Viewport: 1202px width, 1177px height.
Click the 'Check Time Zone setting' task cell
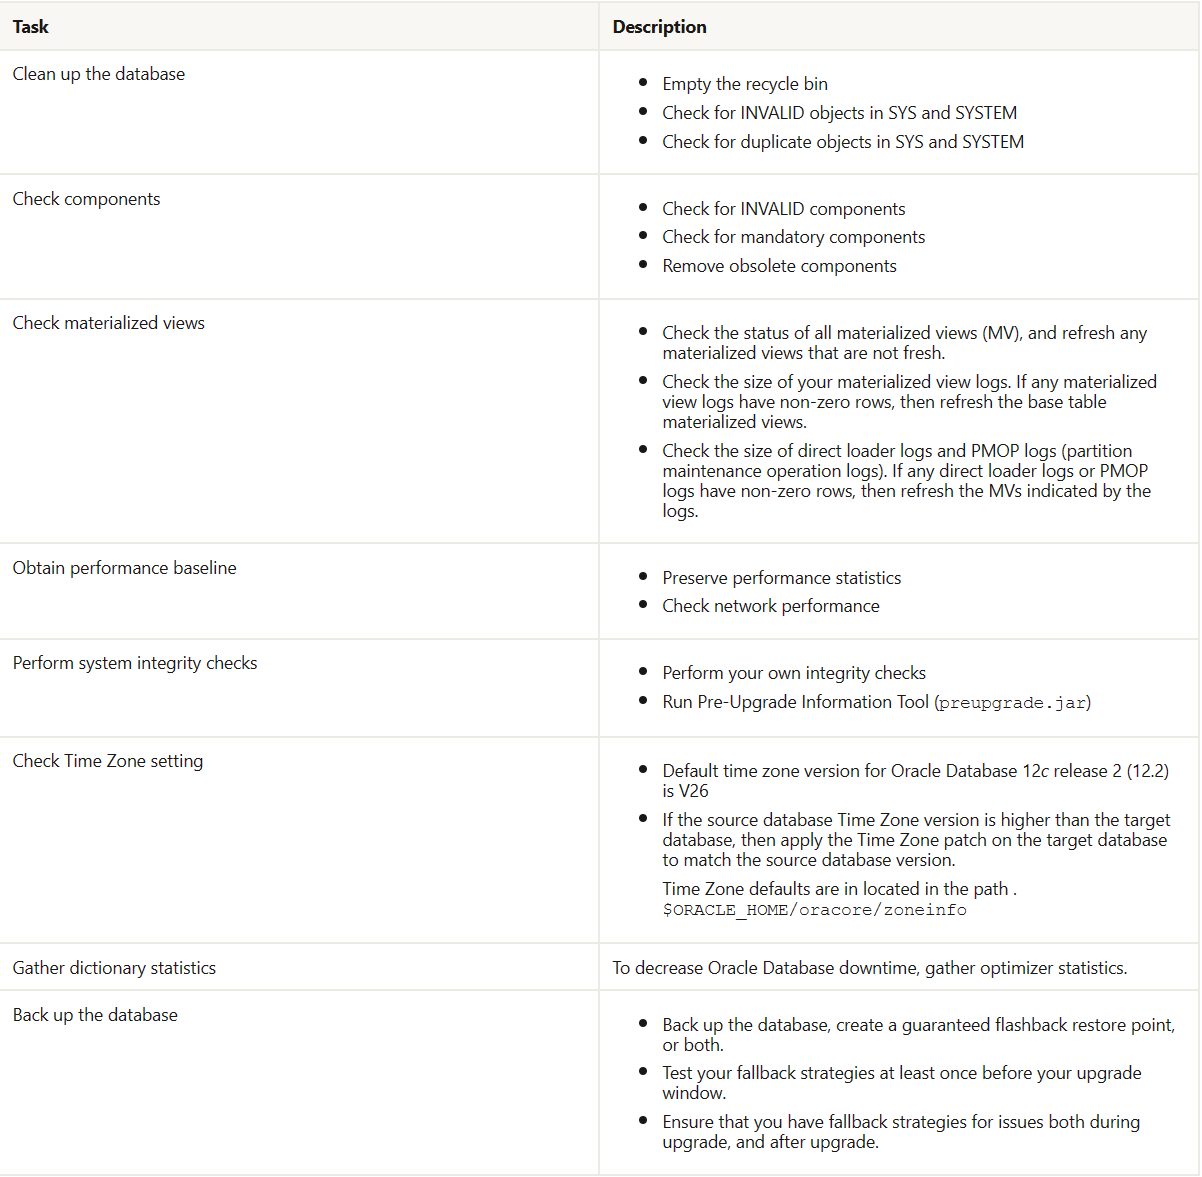[107, 761]
